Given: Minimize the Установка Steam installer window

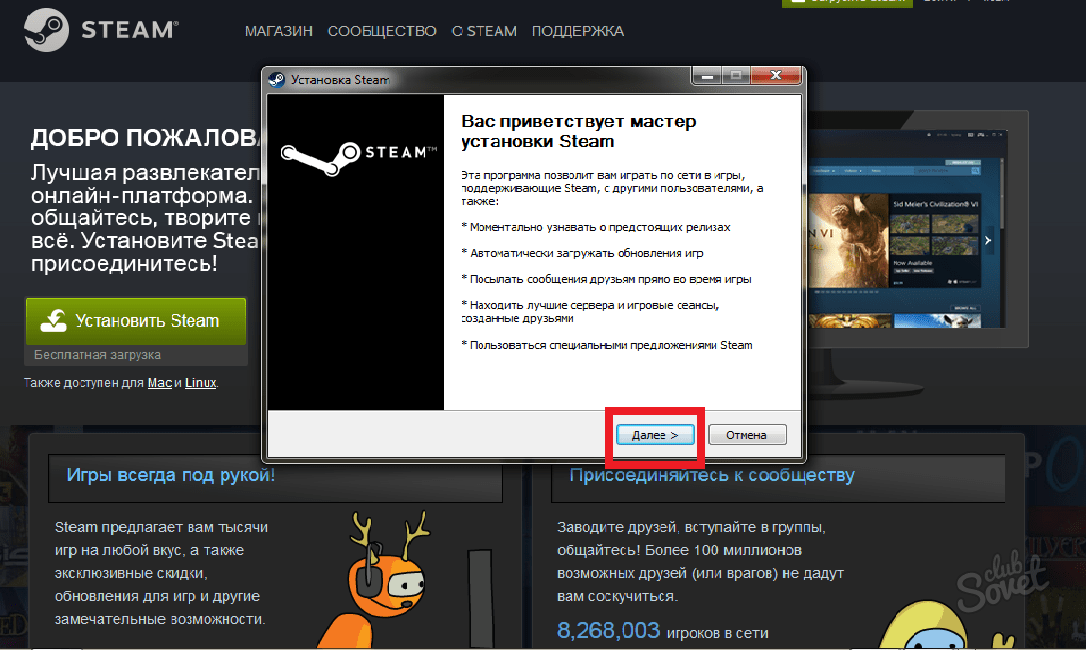Looking at the screenshot, I should [x=707, y=76].
